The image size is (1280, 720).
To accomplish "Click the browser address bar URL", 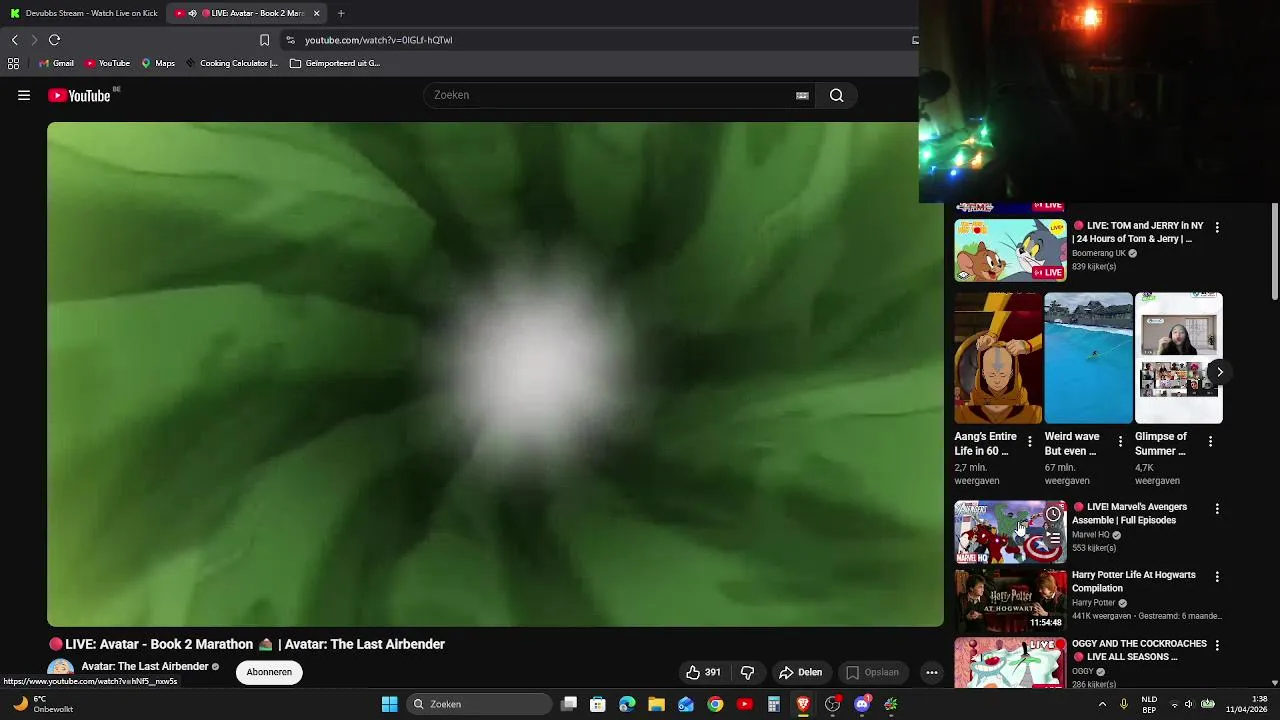I will pos(378,40).
